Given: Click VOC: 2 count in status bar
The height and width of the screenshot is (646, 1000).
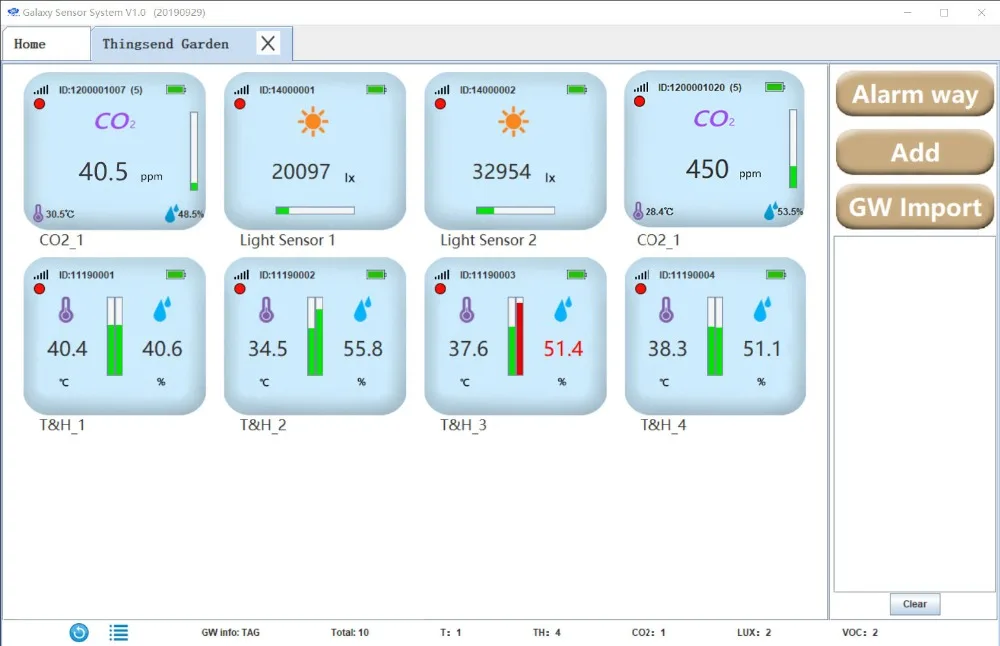Looking at the screenshot, I should click(x=860, y=633).
